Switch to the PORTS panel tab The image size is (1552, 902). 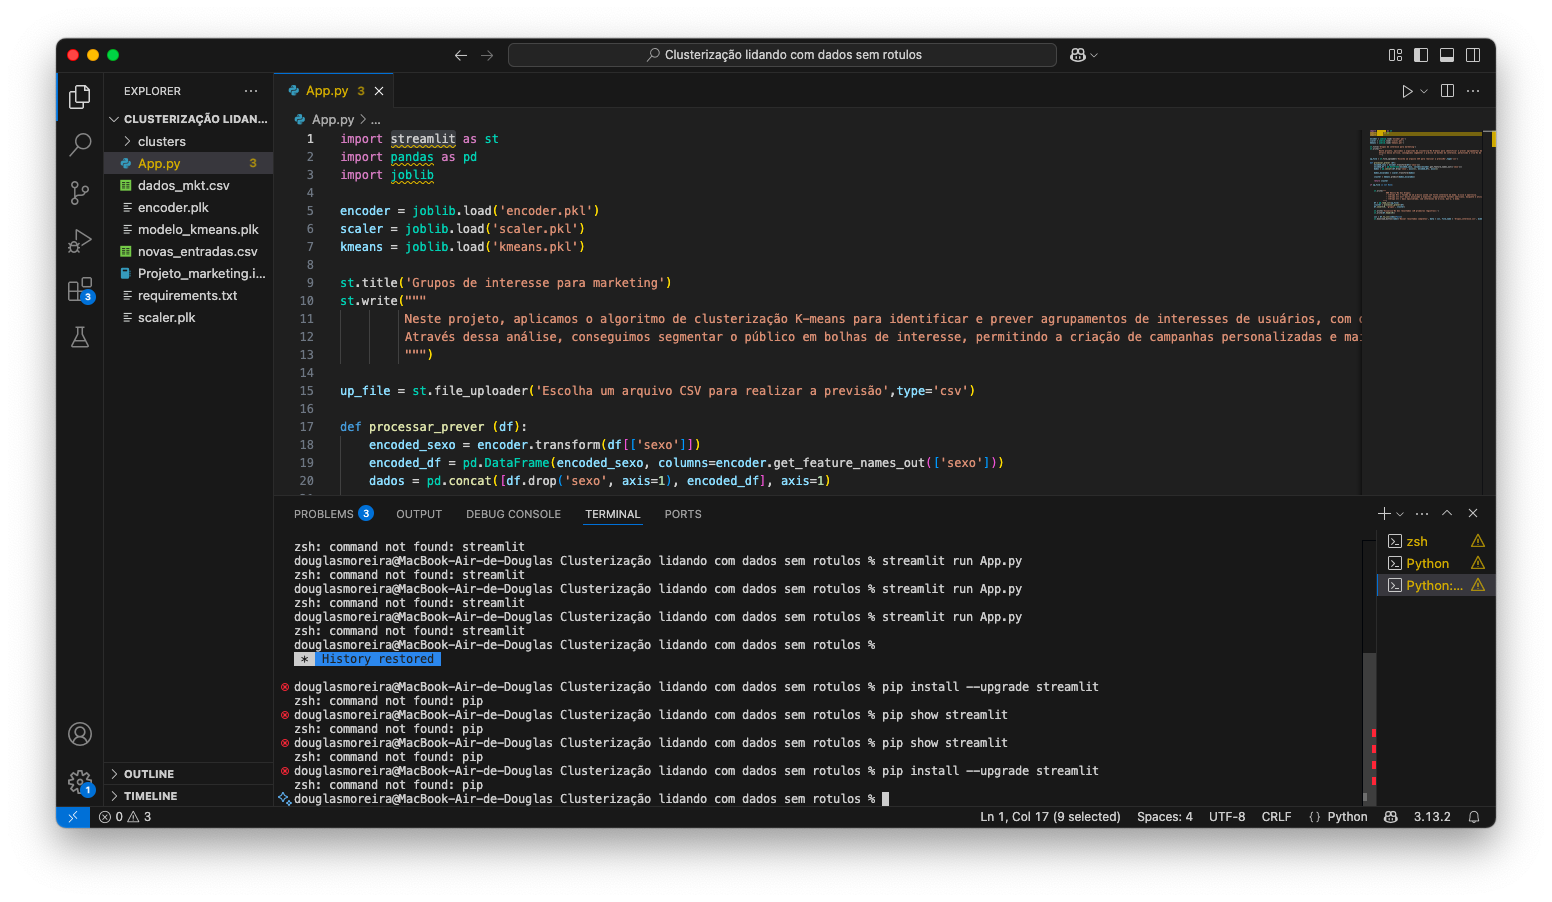[x=683, y=514]
